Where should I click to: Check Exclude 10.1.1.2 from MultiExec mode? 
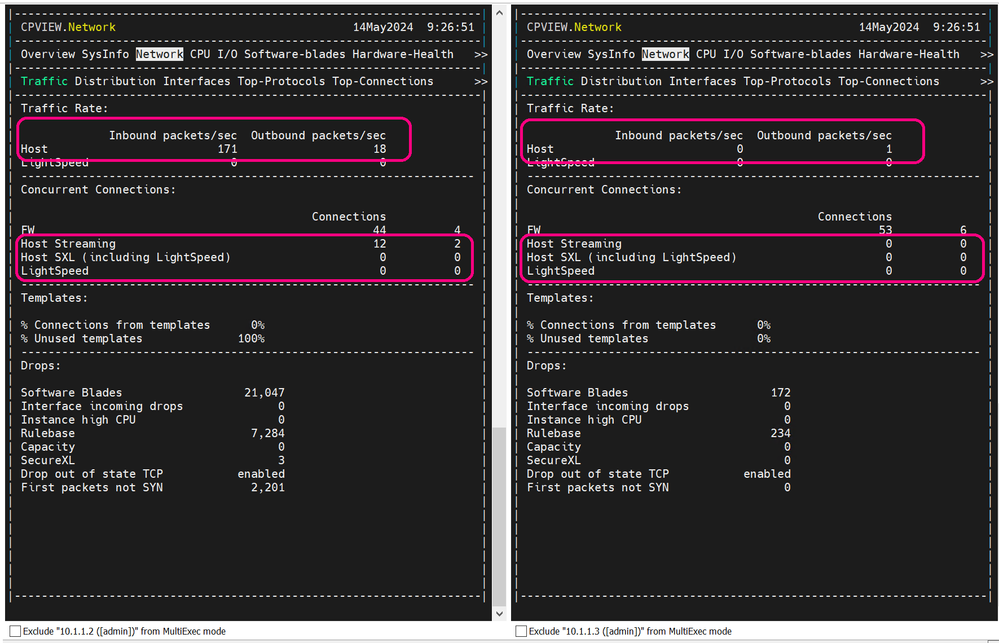pyautogui.click(x=14, y=632)
